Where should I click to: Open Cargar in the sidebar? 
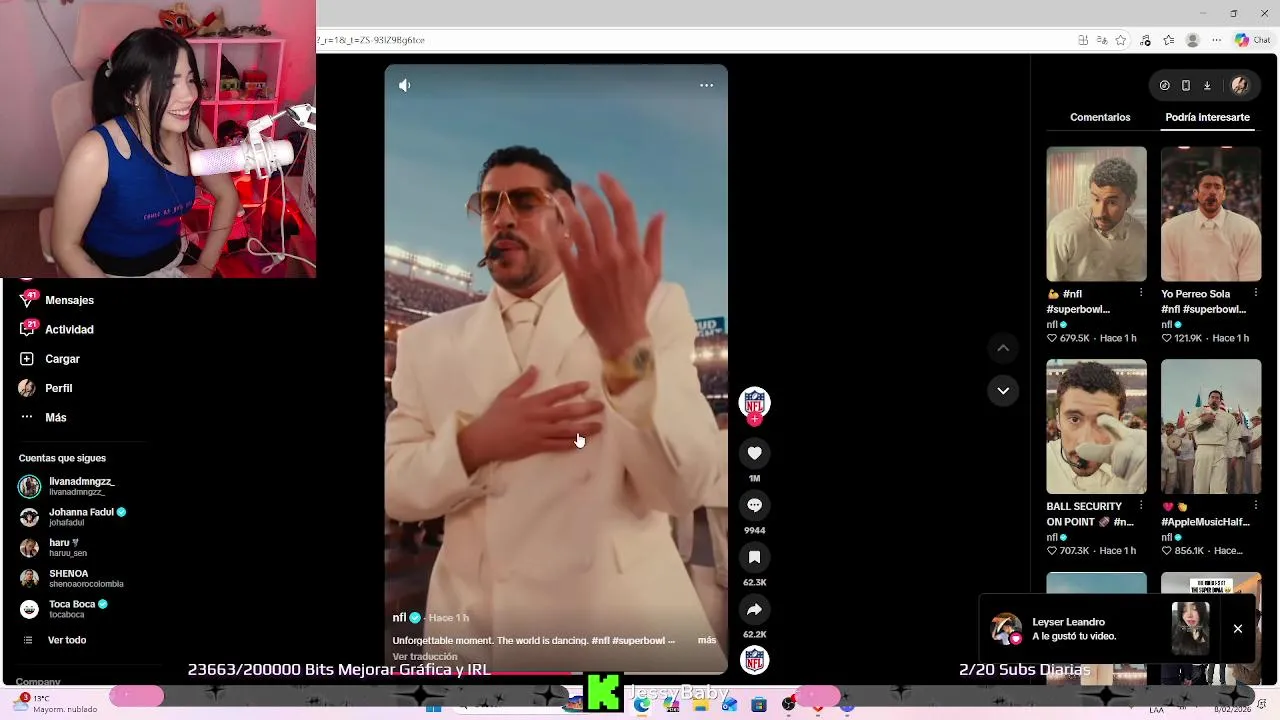[x=62, y=359]
